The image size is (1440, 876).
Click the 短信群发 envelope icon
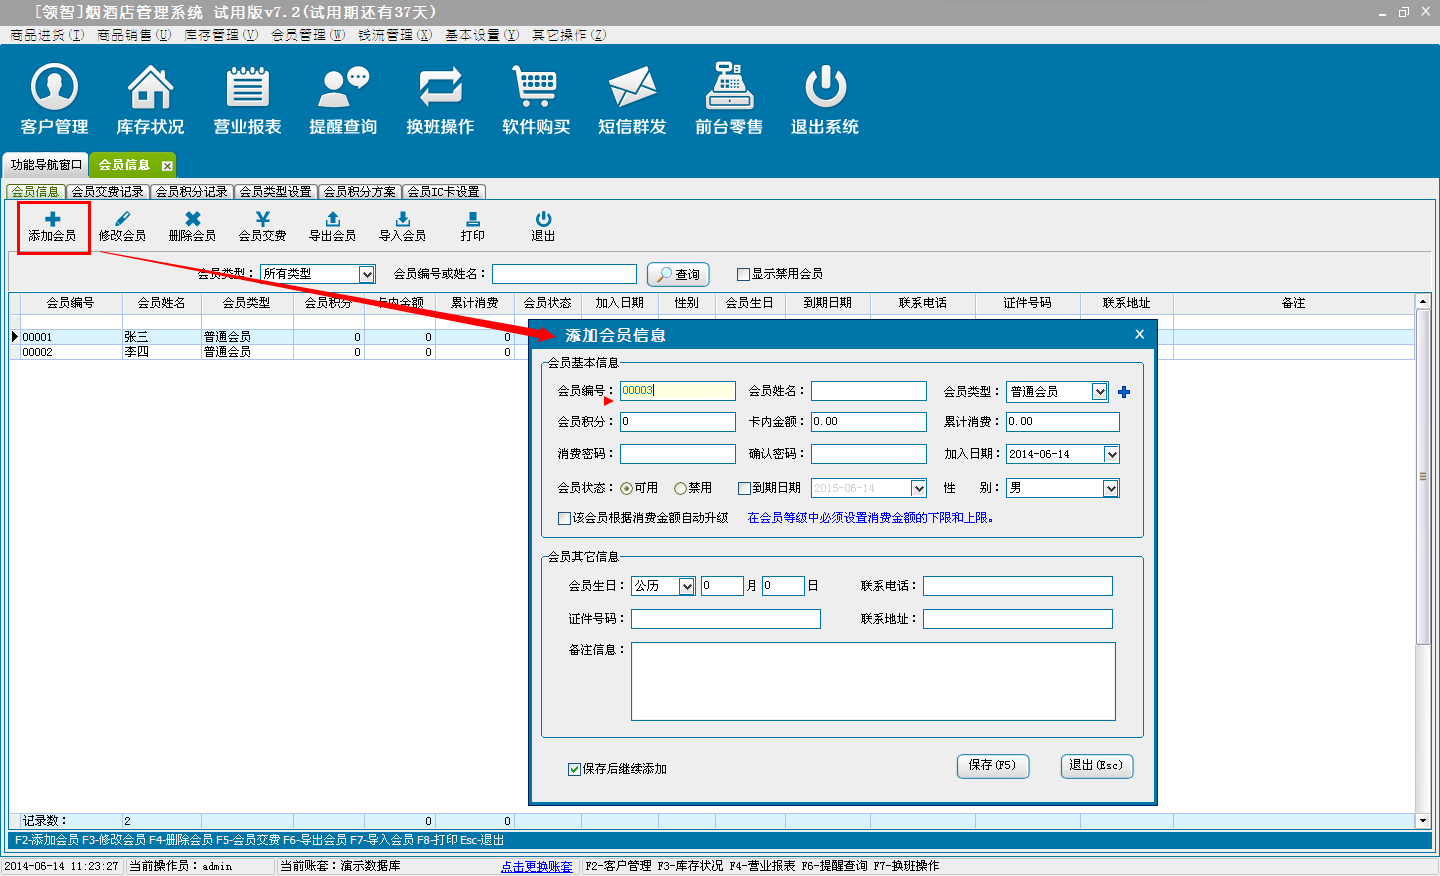(x=632, y=88)
